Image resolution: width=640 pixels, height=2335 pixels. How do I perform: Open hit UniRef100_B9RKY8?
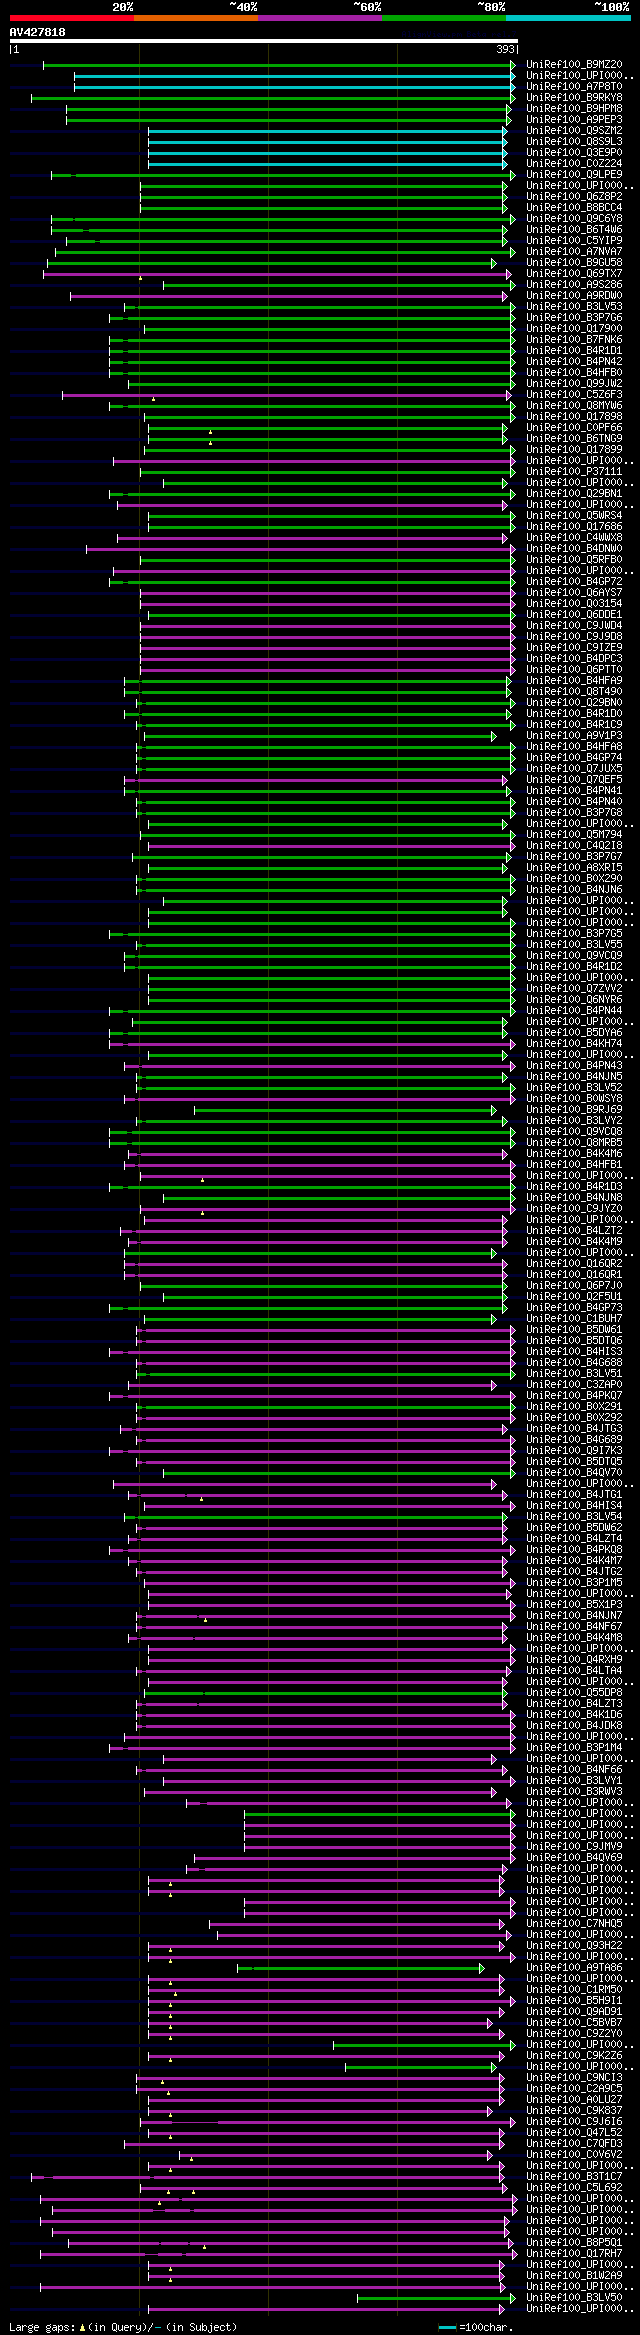[x=574, y=98]
